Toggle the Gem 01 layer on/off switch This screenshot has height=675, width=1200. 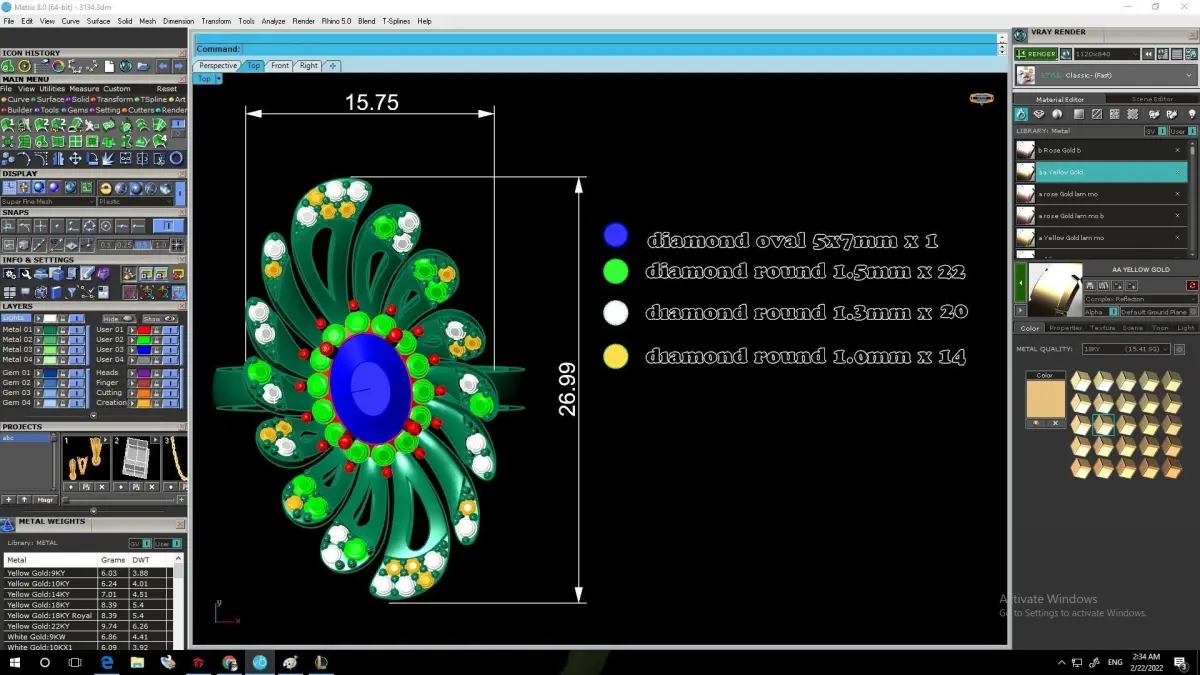[76, 373]
